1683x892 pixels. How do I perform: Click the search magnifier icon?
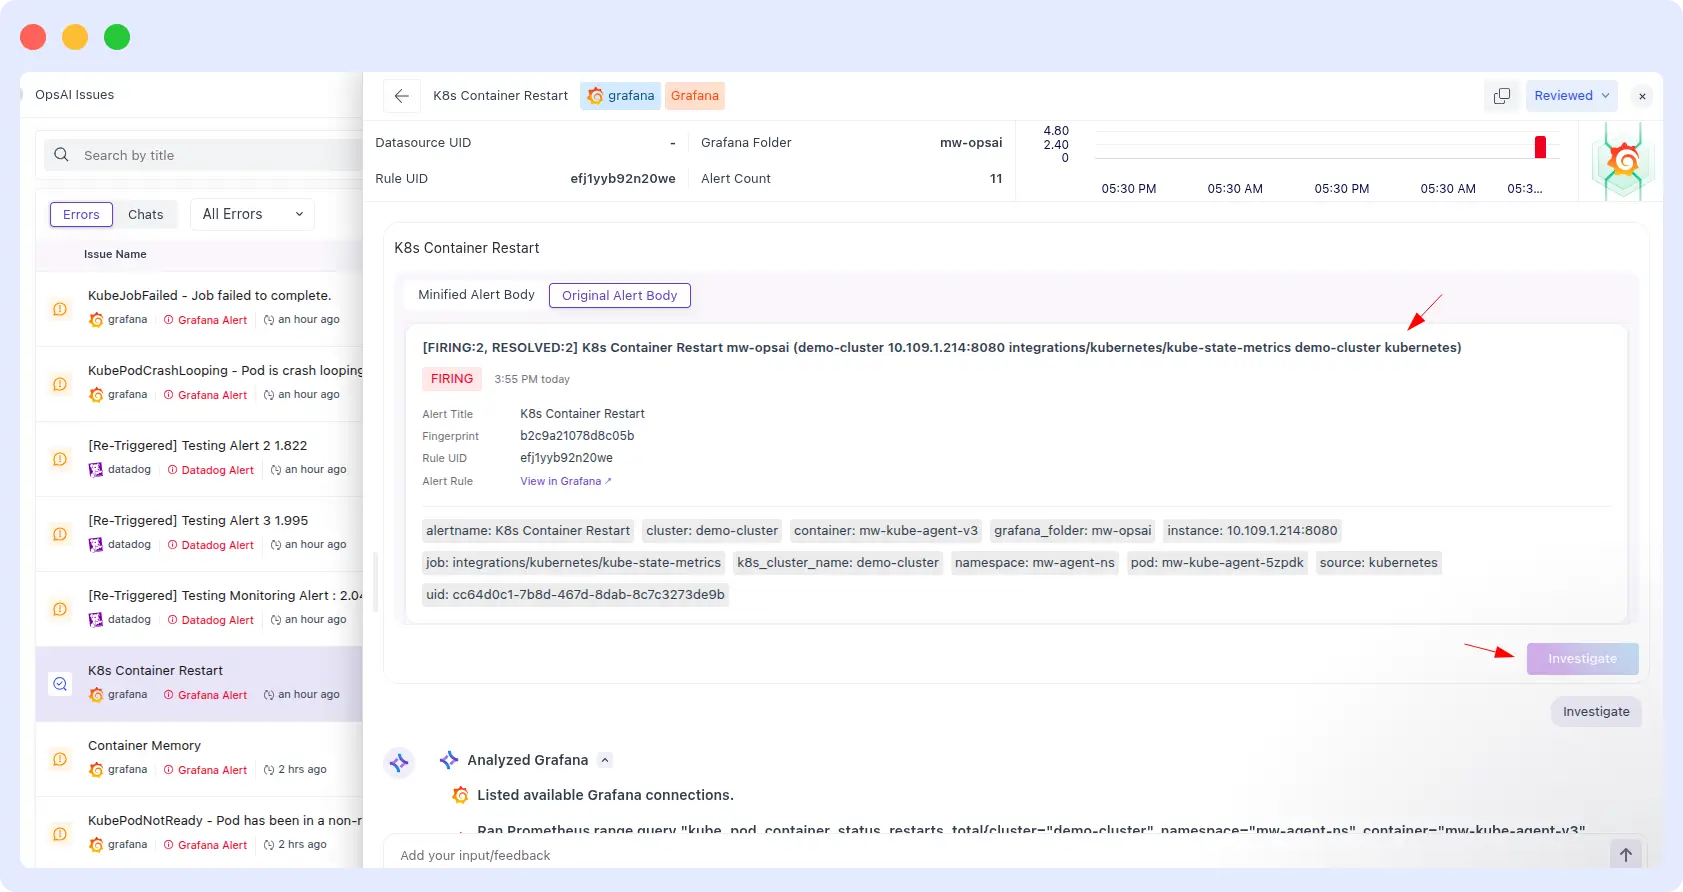(61, 155)
